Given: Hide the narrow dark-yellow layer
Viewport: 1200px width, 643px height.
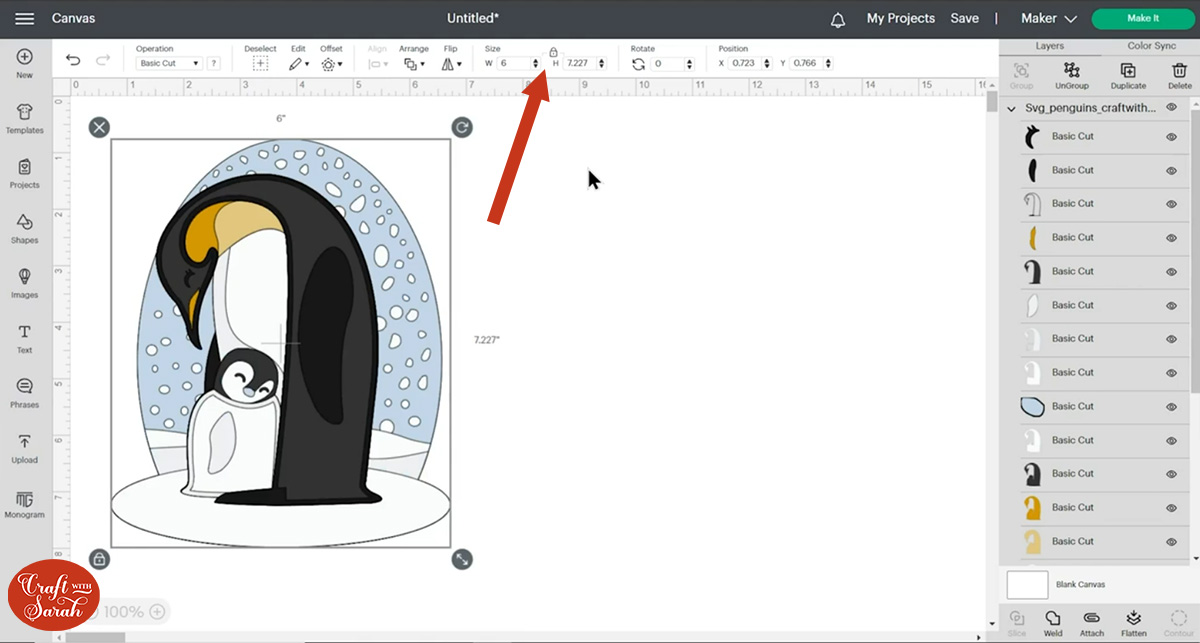Looking at the screenshot, I should pyautogui.click(x=1171, y=238).
